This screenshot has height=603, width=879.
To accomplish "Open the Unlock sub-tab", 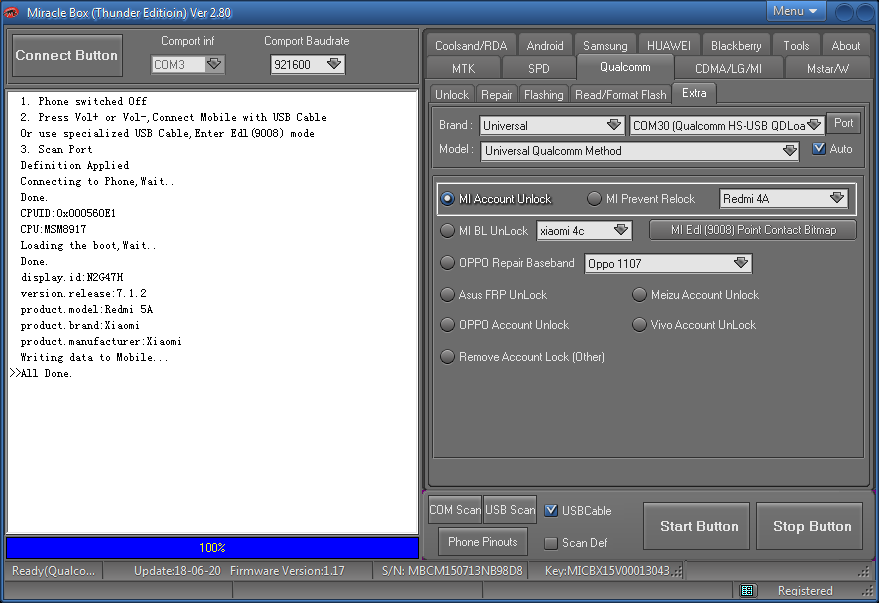I will pyautogui.click(x=452, y=95).
